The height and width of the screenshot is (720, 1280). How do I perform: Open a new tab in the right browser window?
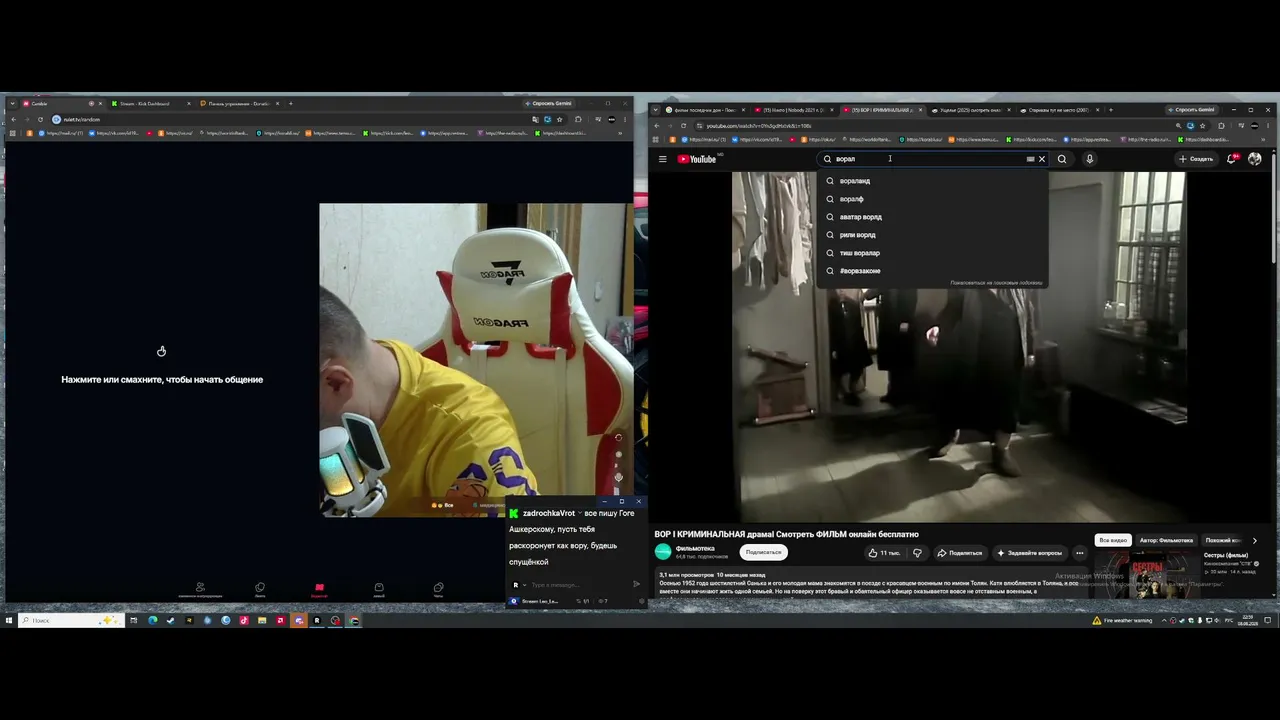1111,110
